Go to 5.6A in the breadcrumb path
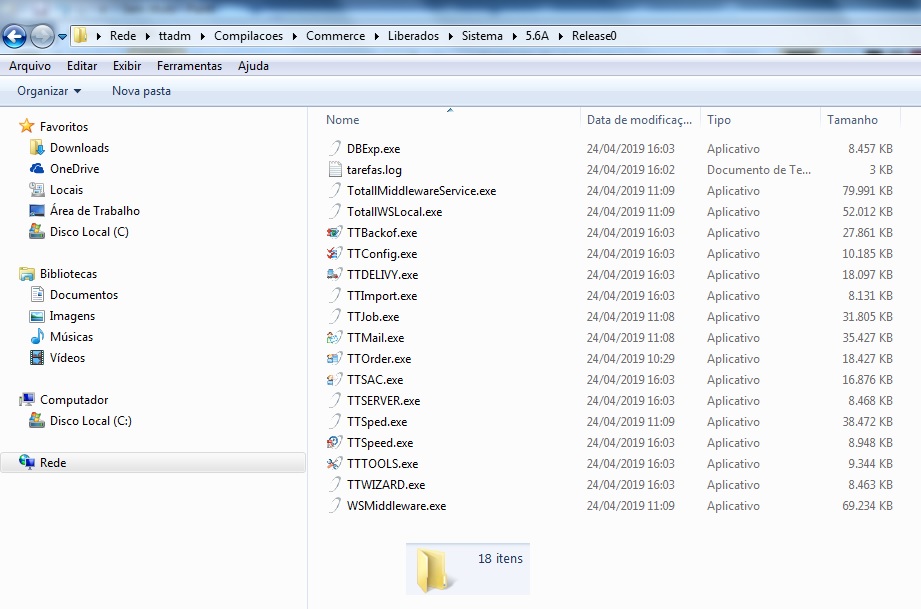Image resolution: width=921 pixels, height=609 pixels. coord(537,36)
